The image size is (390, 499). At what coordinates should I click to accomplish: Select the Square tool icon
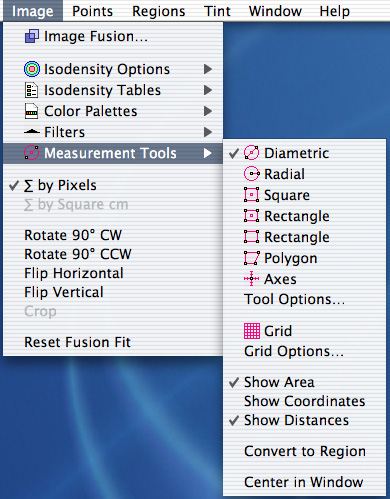[251, 195]
